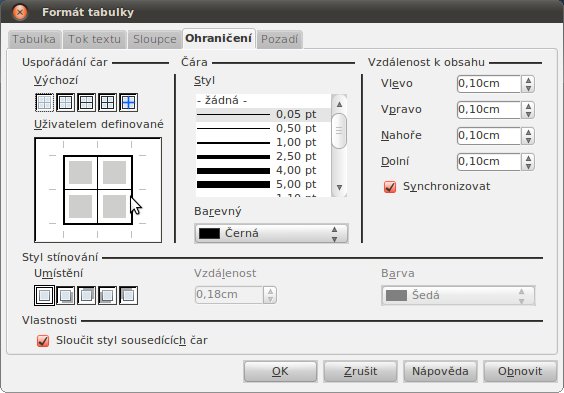Switch to the Tok textu tab
The width and height of the screenshot is (564, 393).
(x=94, y=39)
